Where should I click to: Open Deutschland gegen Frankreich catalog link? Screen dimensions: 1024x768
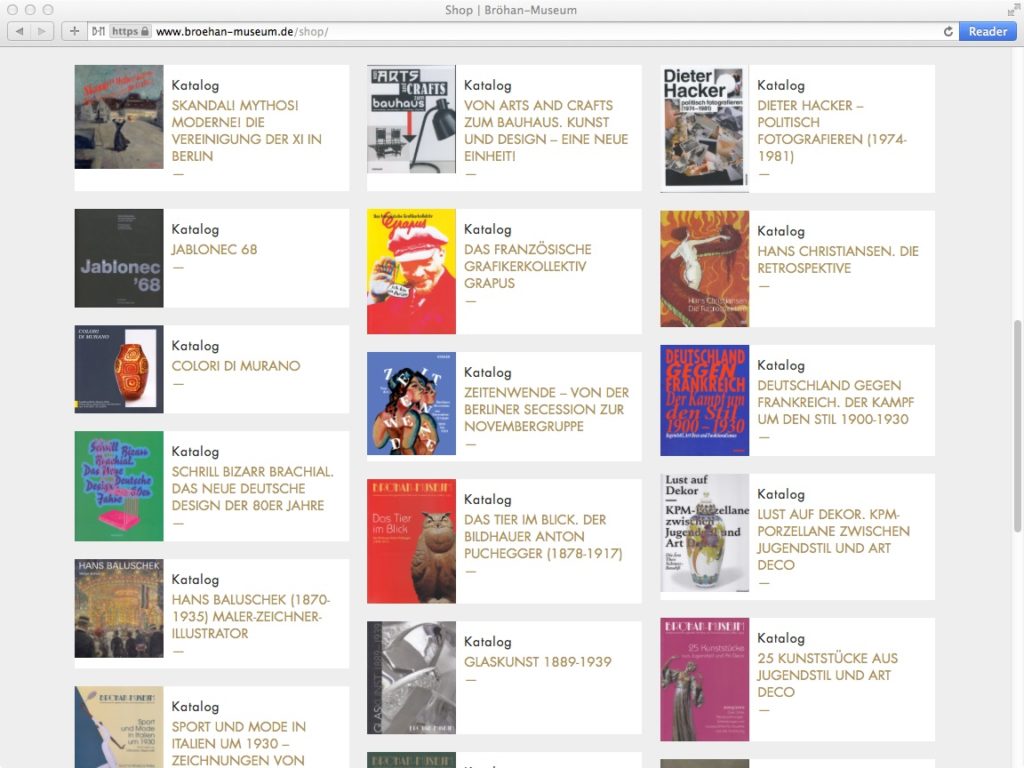[835, 402]
